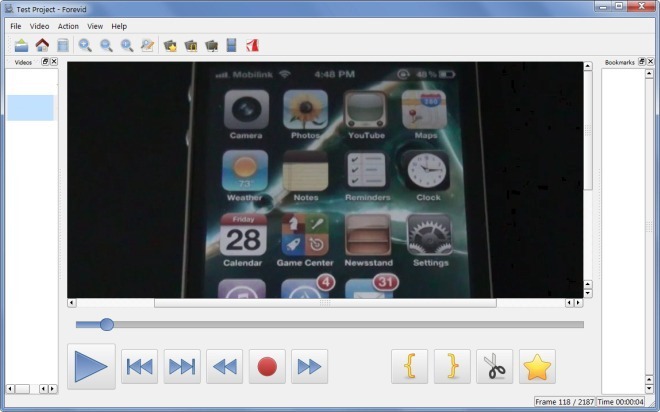Click the 'Time 00:00:04' status text
Image resolution: width=660 pixels, height=412 pixels.
[620, 402]
